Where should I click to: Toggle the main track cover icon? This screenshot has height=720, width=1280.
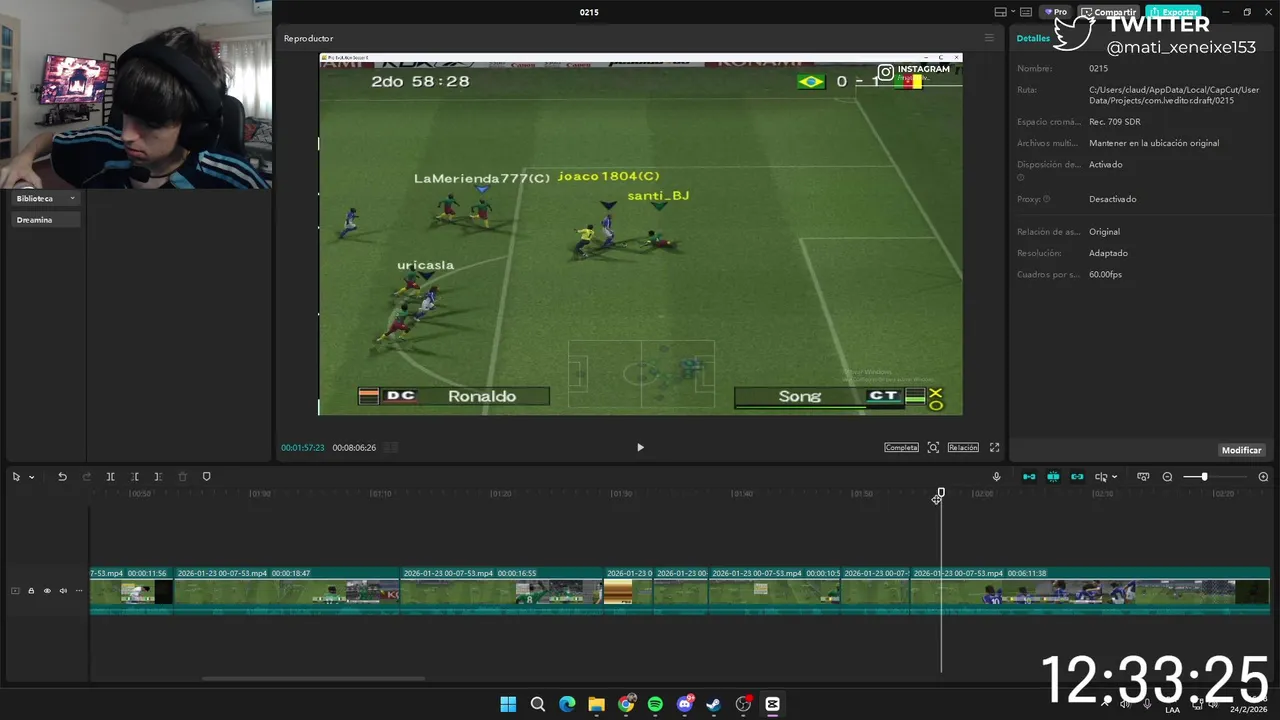pos(15,591)
